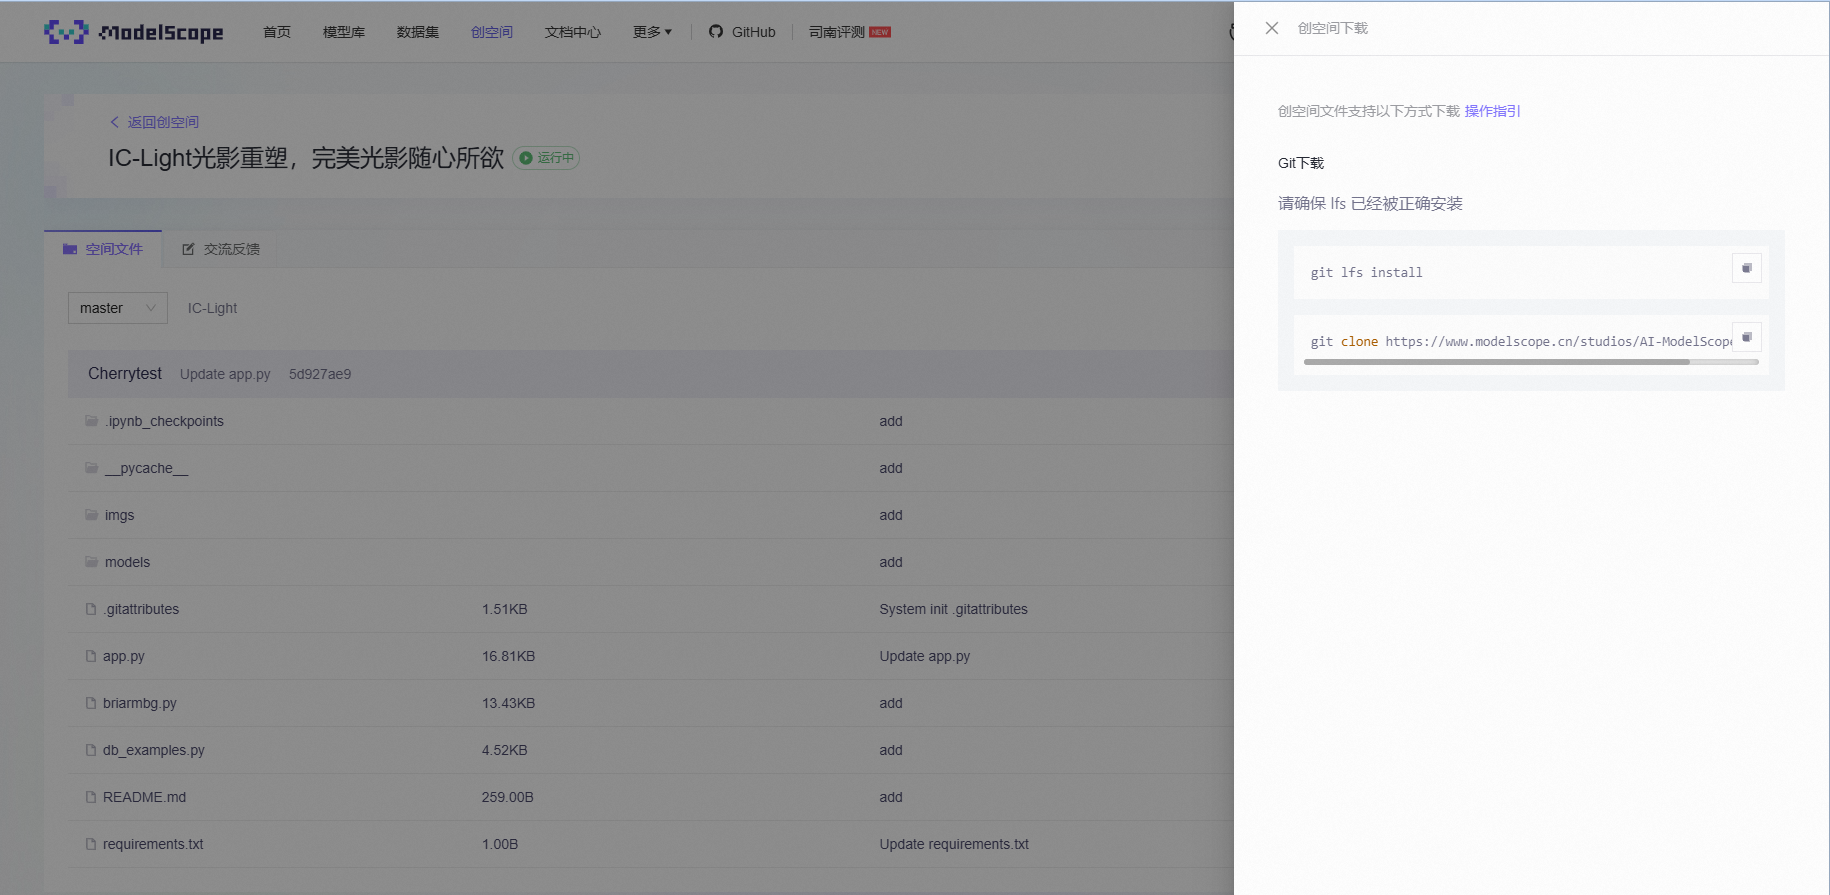
Task: Switch to the 交流反馈 tab
Action: tap(221, 249)
